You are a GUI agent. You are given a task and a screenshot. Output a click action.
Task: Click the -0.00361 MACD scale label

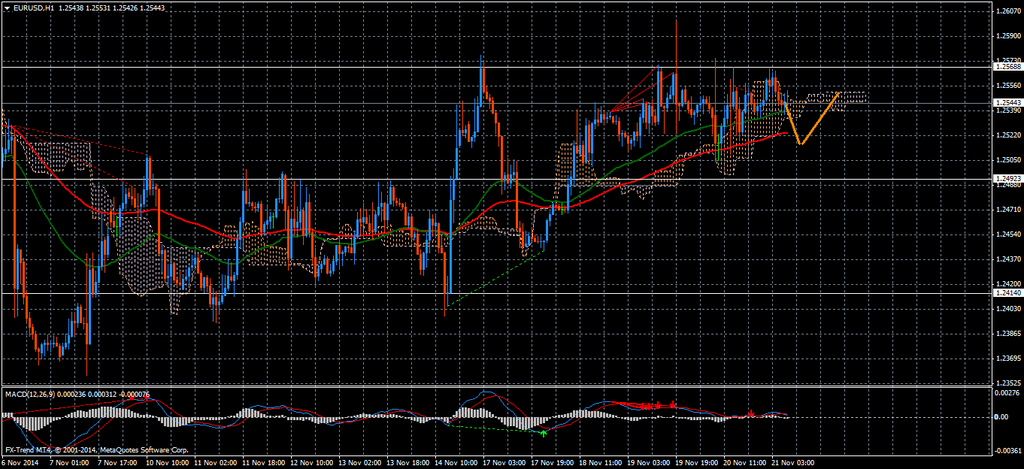[x=1006, y=451]
